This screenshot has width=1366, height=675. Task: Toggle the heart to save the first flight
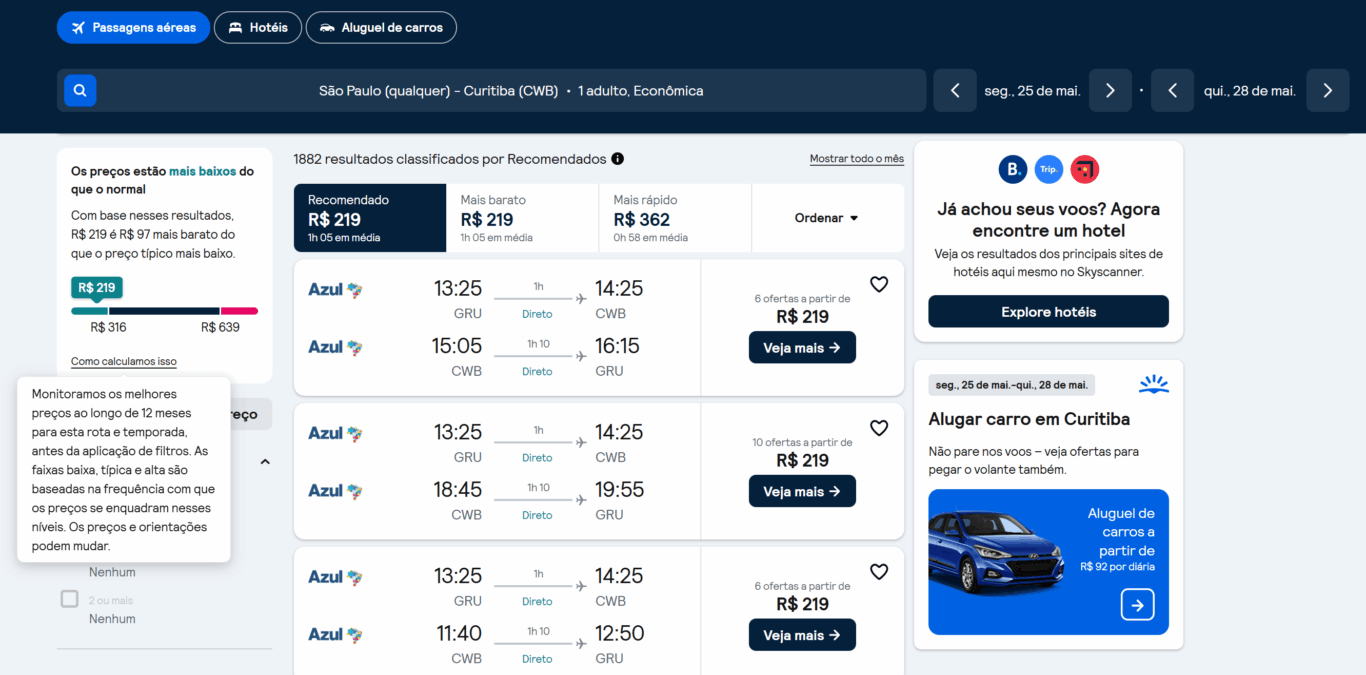click(879, 284)
